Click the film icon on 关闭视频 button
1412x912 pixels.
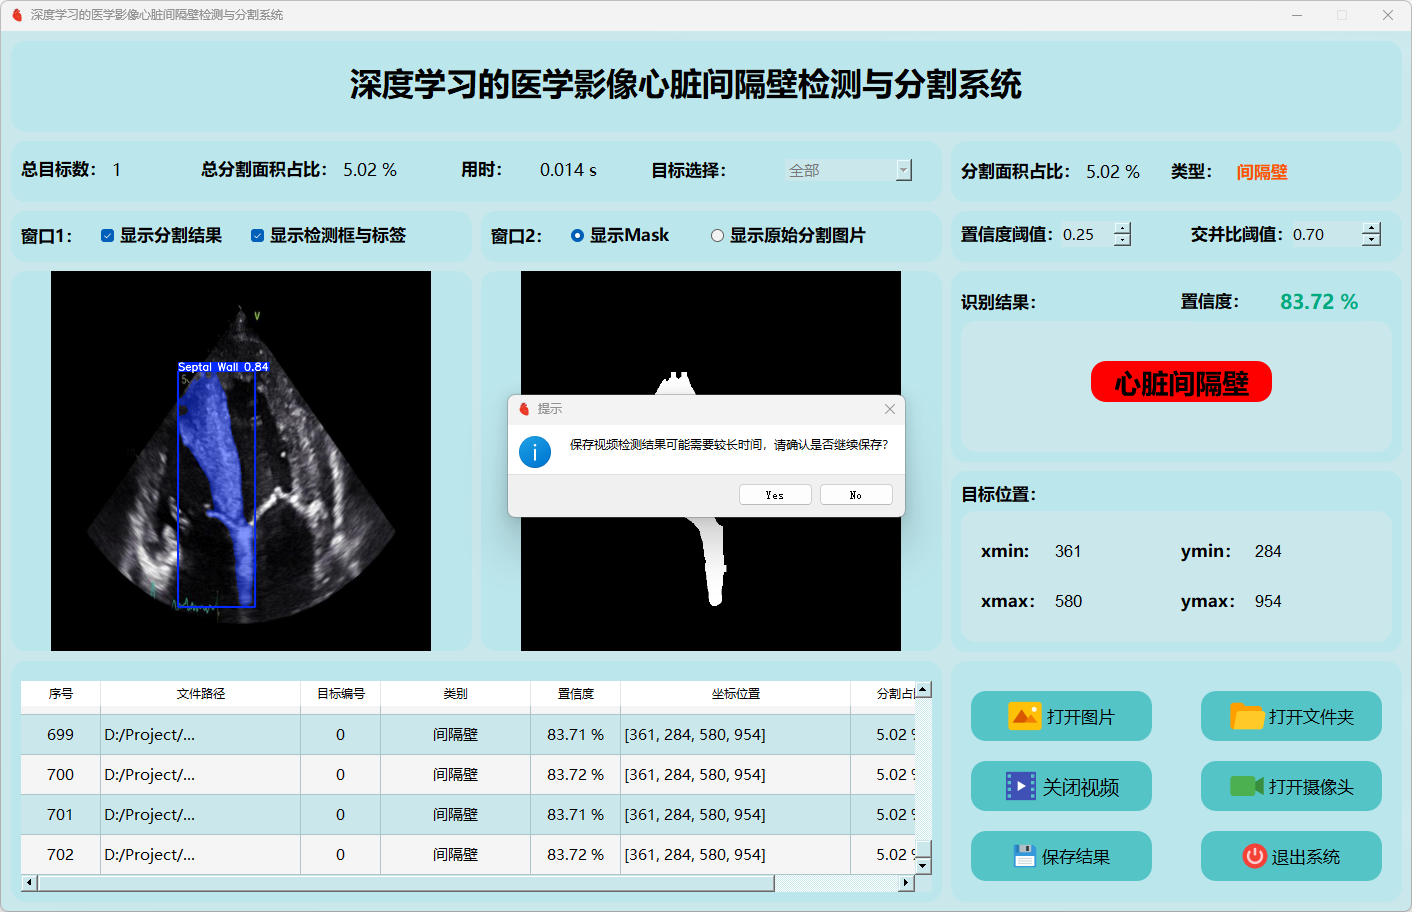[1020, 786]
